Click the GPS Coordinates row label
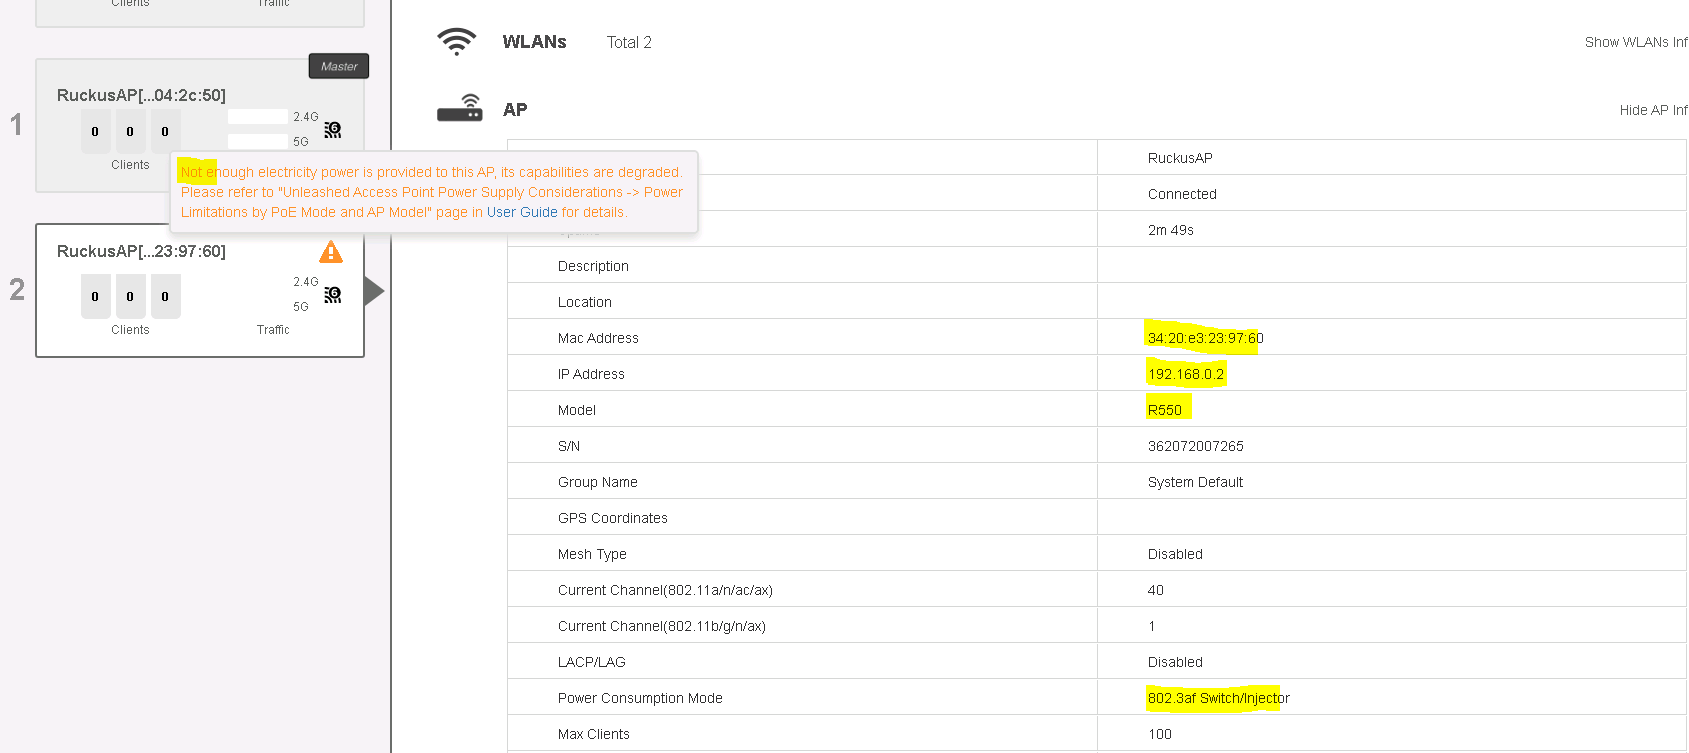1689x753 pixels. click(613, 518)
